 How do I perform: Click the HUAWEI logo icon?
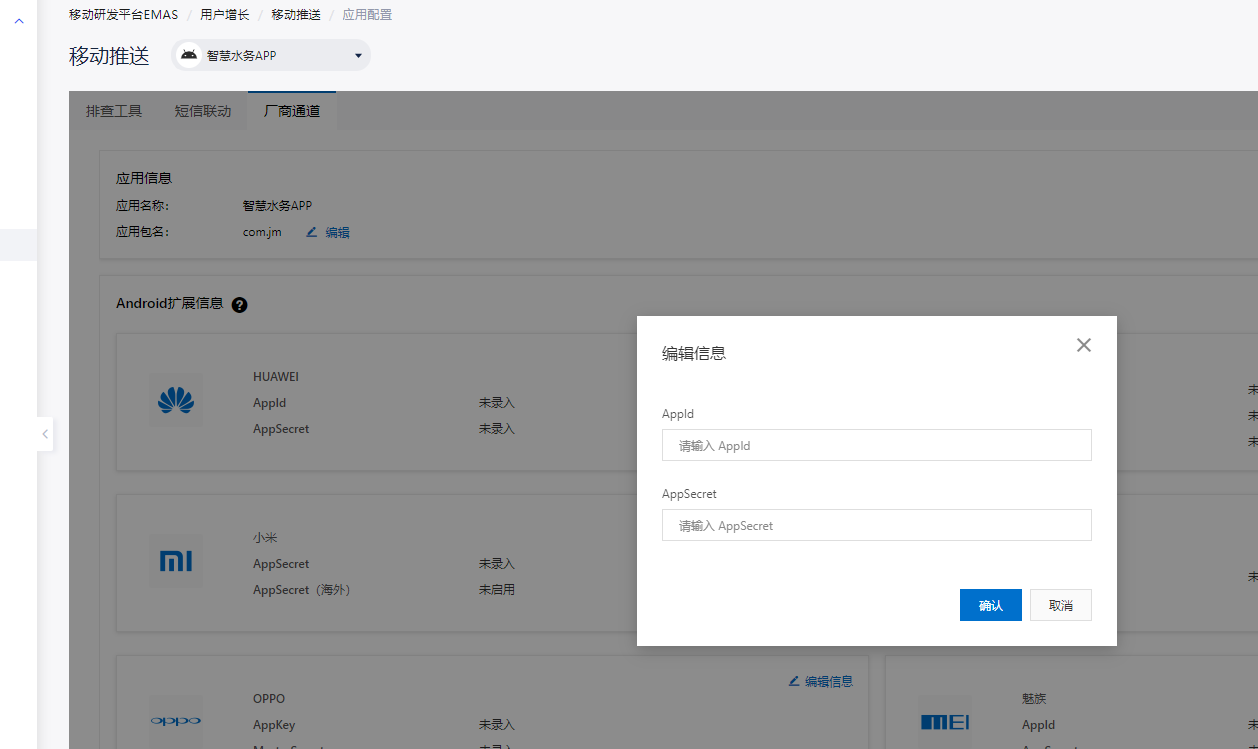(x=176, y=401)
